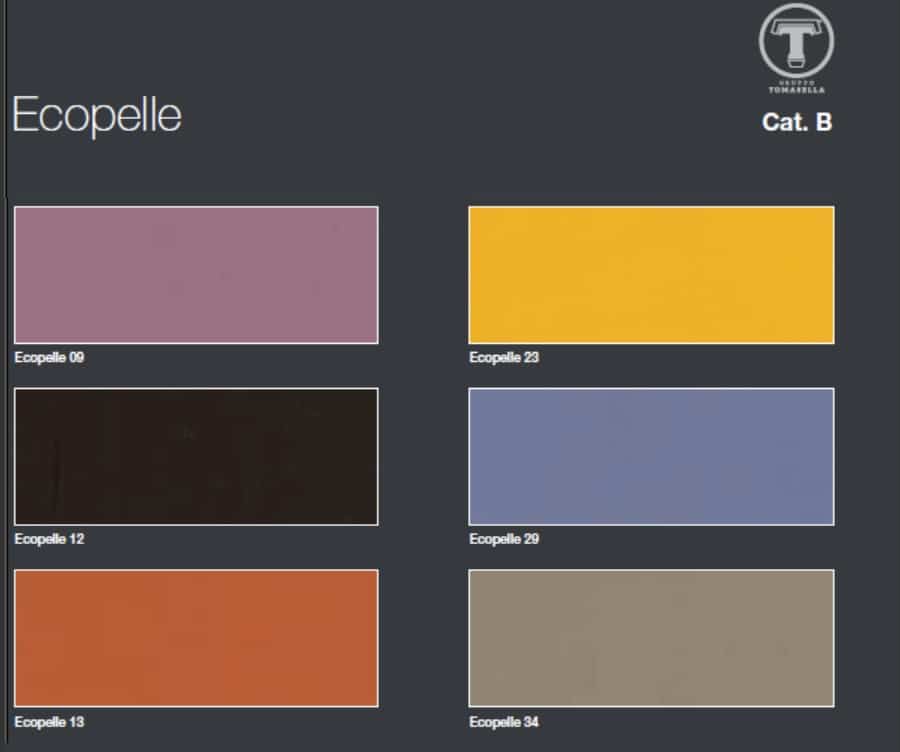The width and height of the screenshot is (900, 752).
Task: Select the slate blue Ecopelle 29 swatch
Action: click(x=651, y=456)
